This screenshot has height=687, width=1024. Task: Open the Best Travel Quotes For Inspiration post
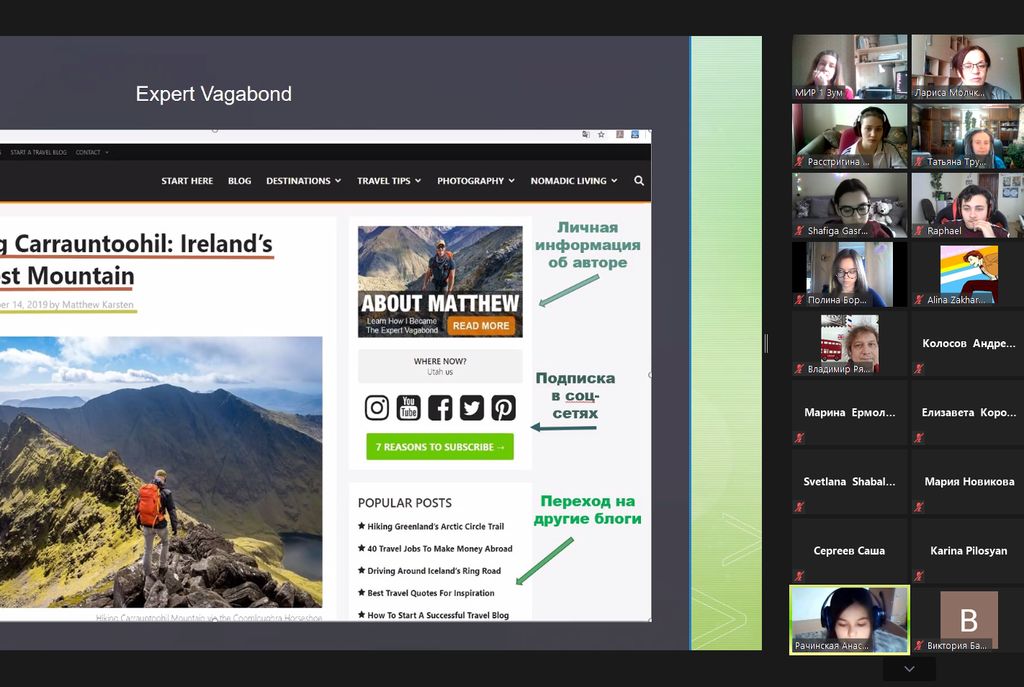point(430,593)
